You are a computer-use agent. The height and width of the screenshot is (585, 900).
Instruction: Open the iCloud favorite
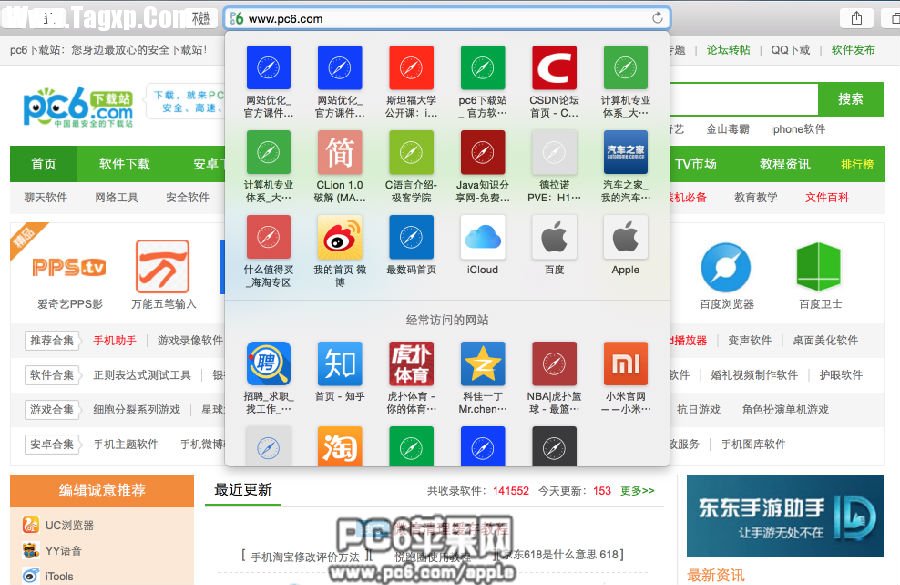click(482, 237)
